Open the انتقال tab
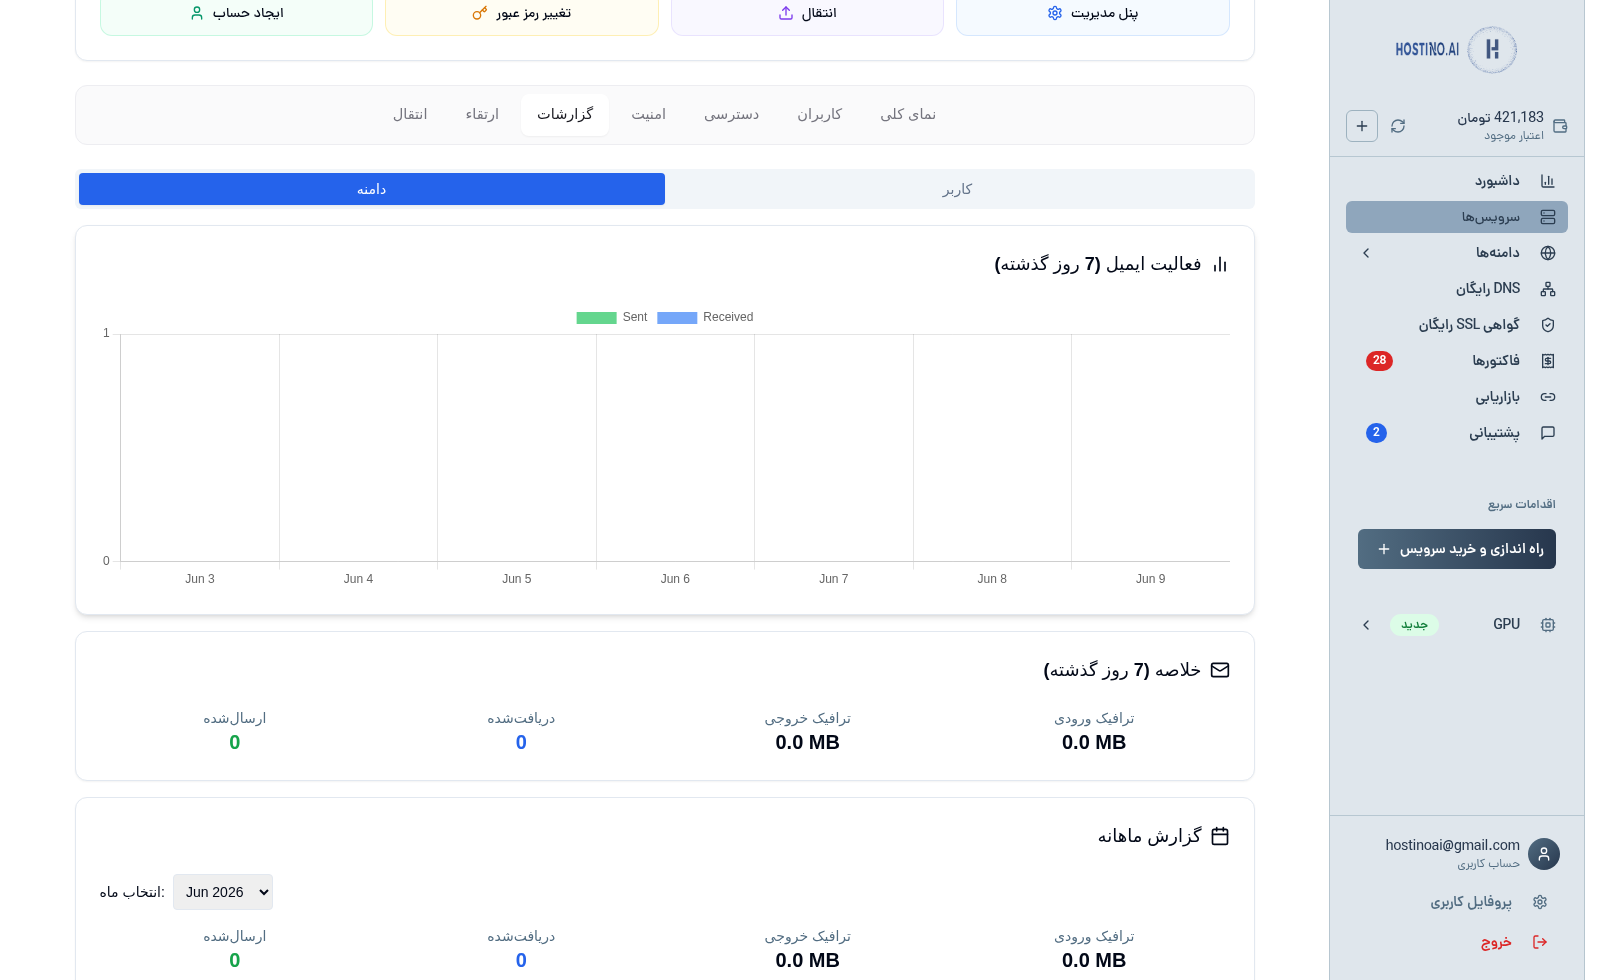 [x=410, y=115]
